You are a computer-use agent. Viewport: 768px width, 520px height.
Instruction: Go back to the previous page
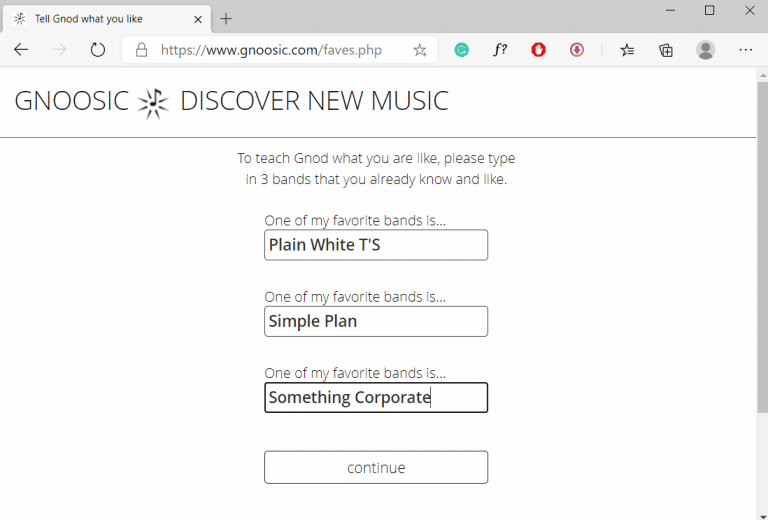(x=21, y=49)
